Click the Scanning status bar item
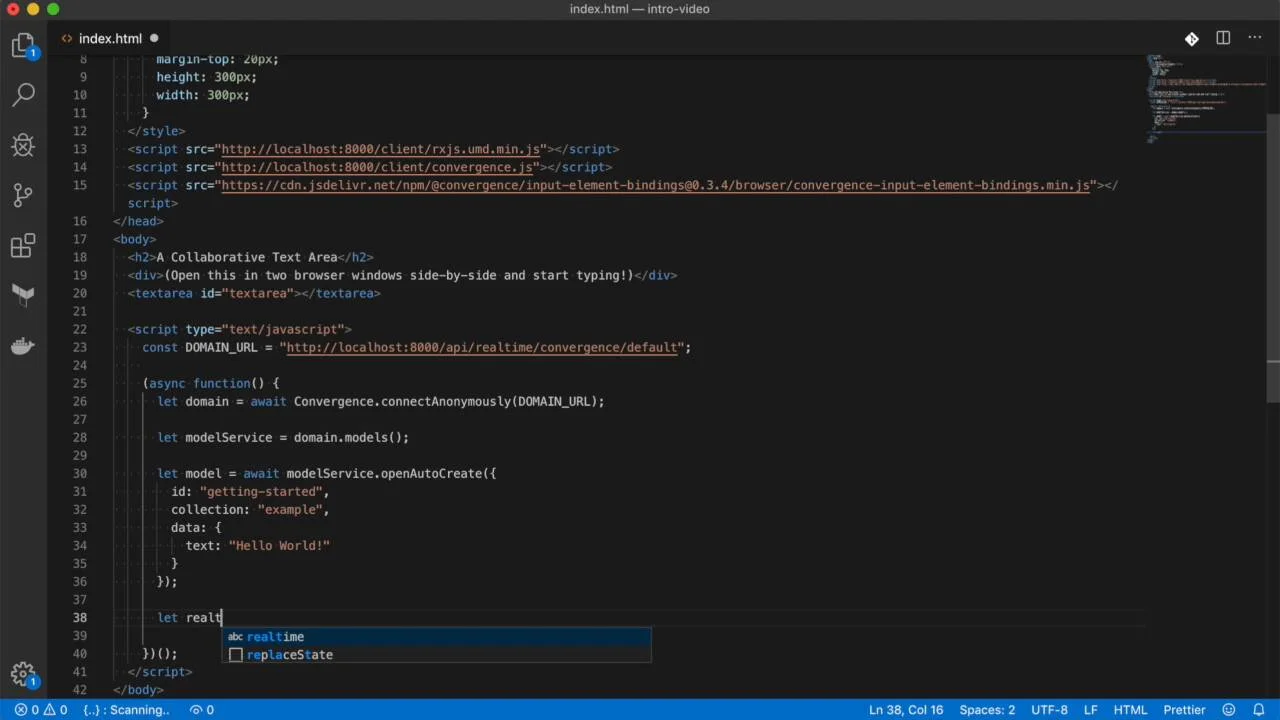 pos(126,710)
